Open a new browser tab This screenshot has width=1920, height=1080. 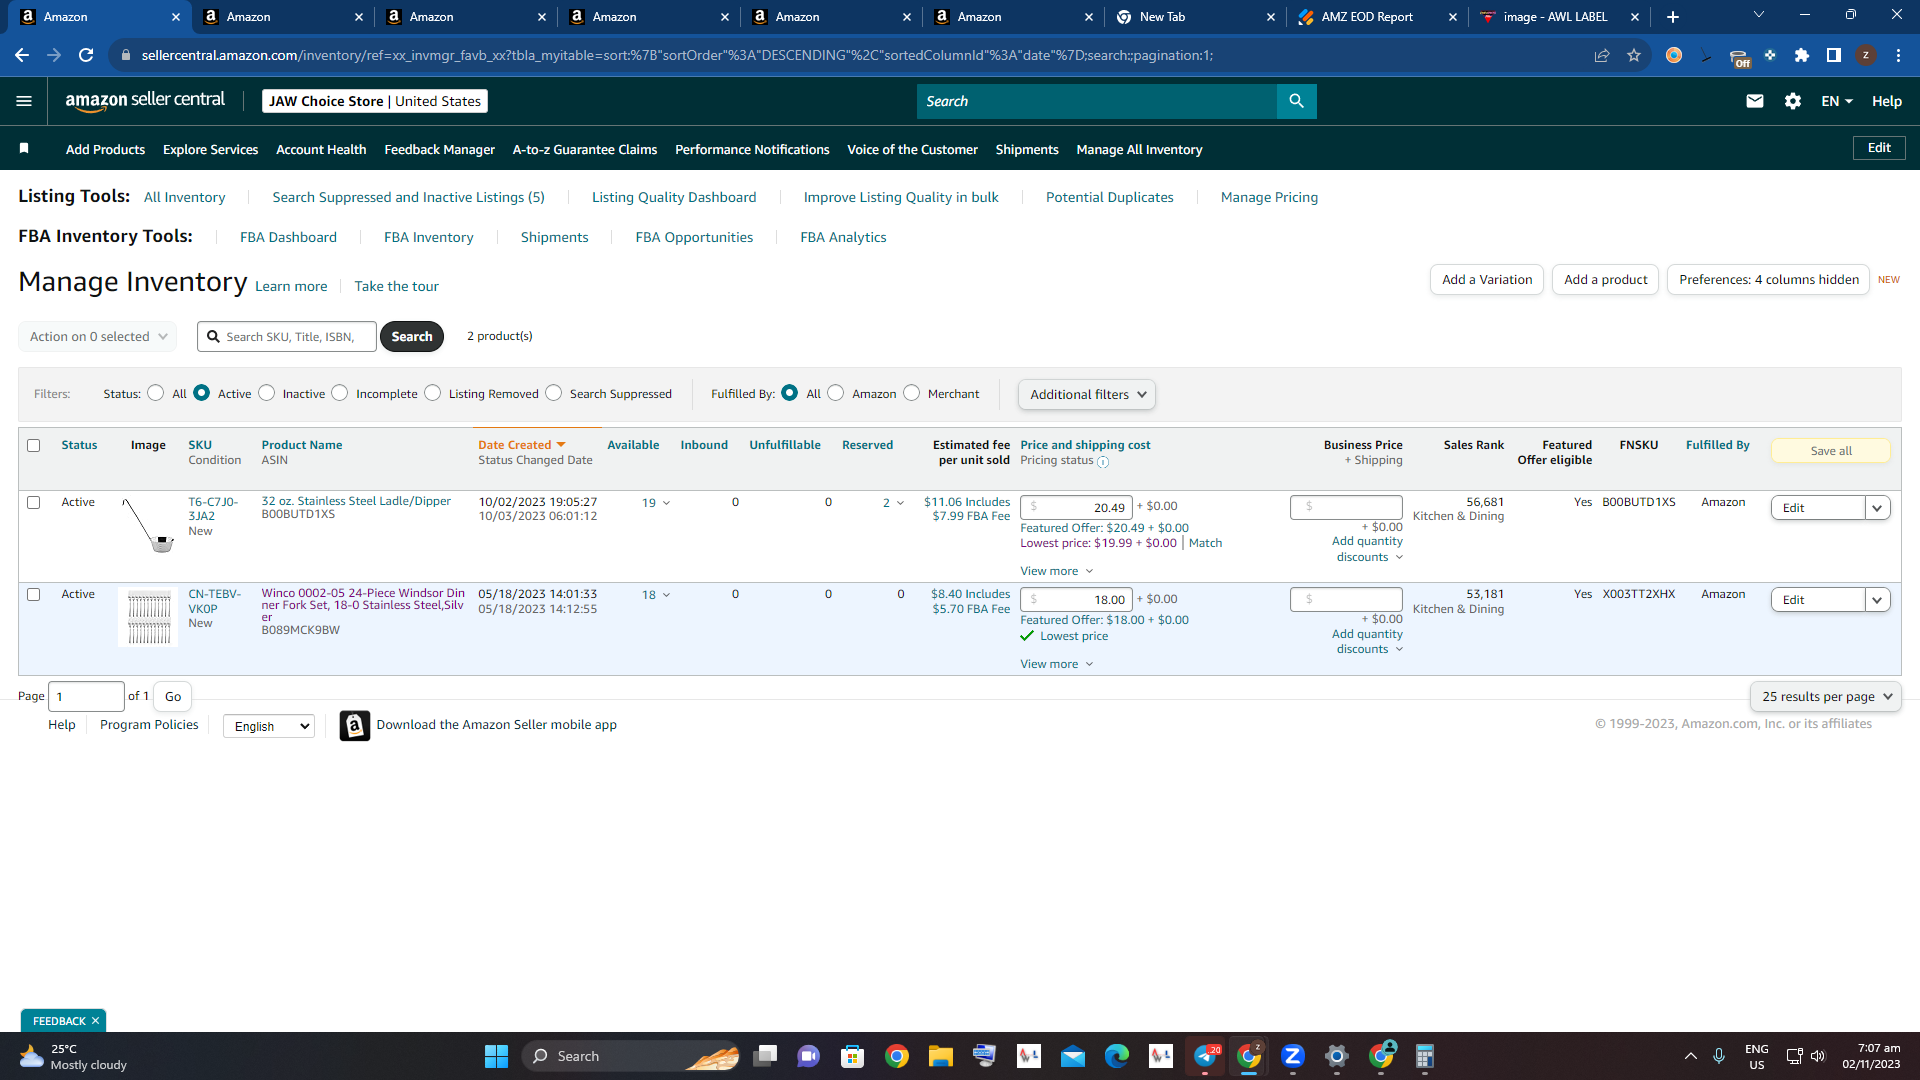click(x=1673, y=17)
